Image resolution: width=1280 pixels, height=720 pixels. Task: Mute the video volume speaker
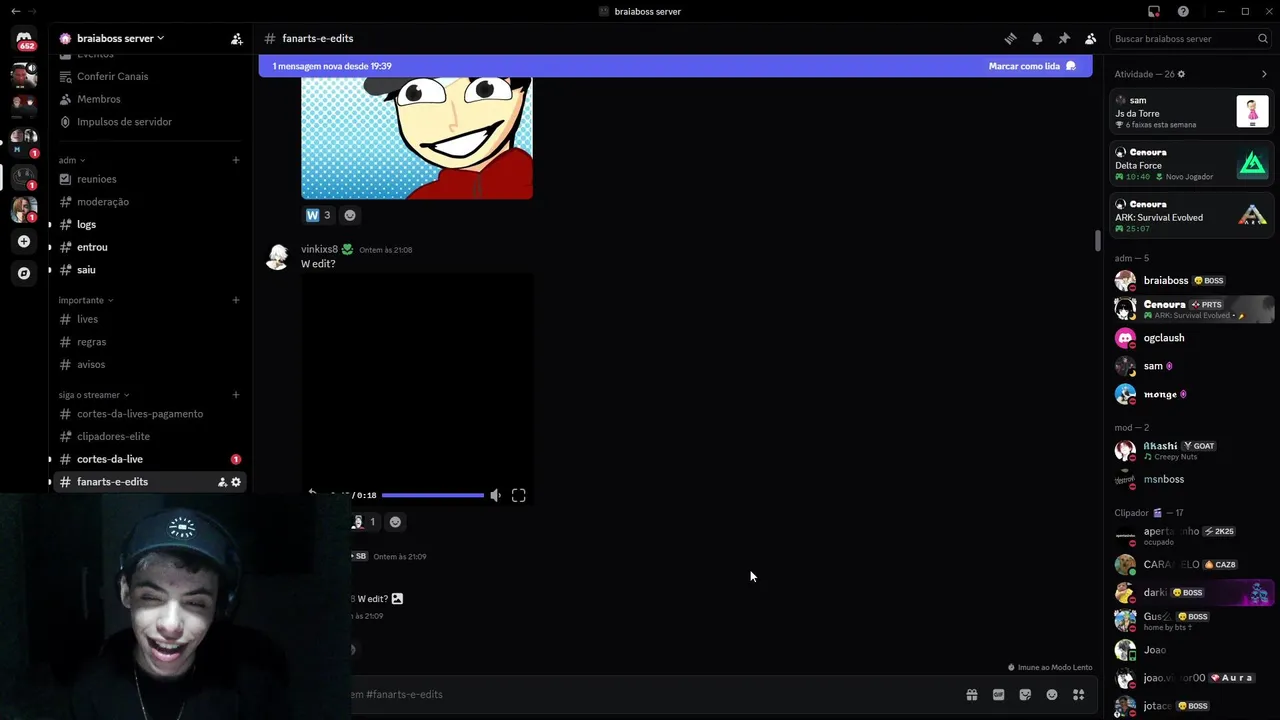coord(496,495)
